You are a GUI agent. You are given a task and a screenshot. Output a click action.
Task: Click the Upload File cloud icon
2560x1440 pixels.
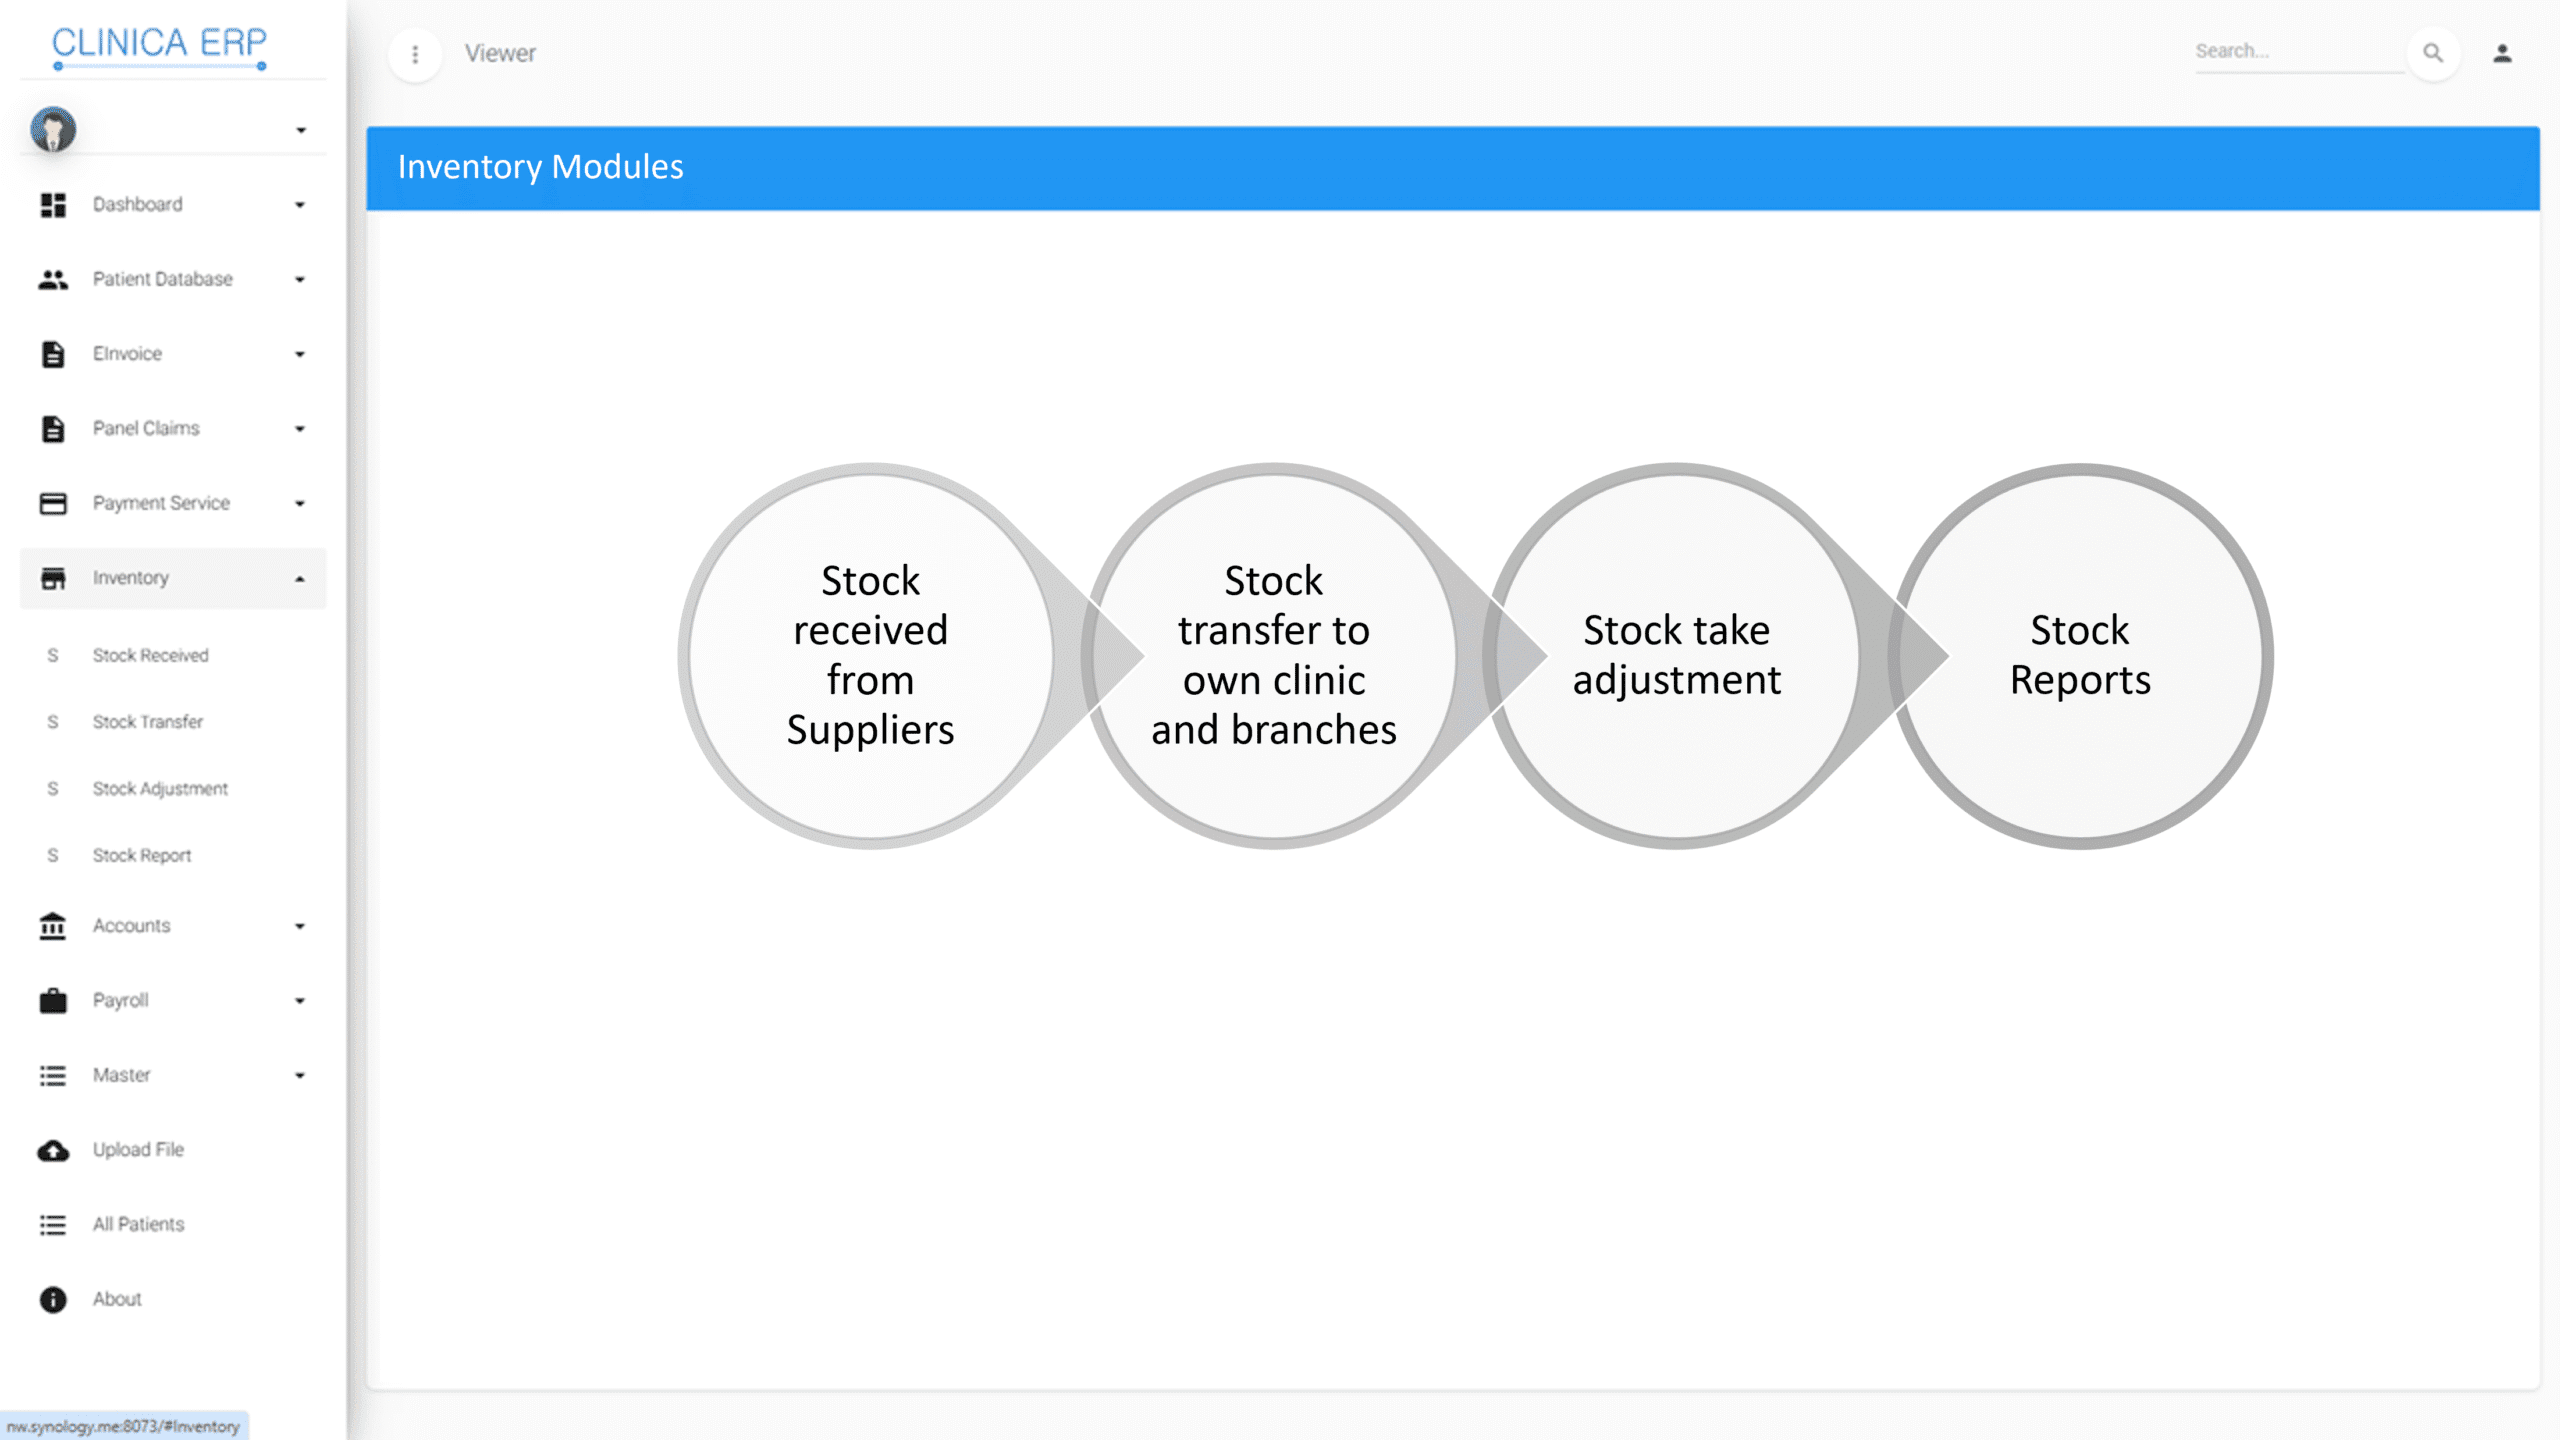pos(53,1151)
